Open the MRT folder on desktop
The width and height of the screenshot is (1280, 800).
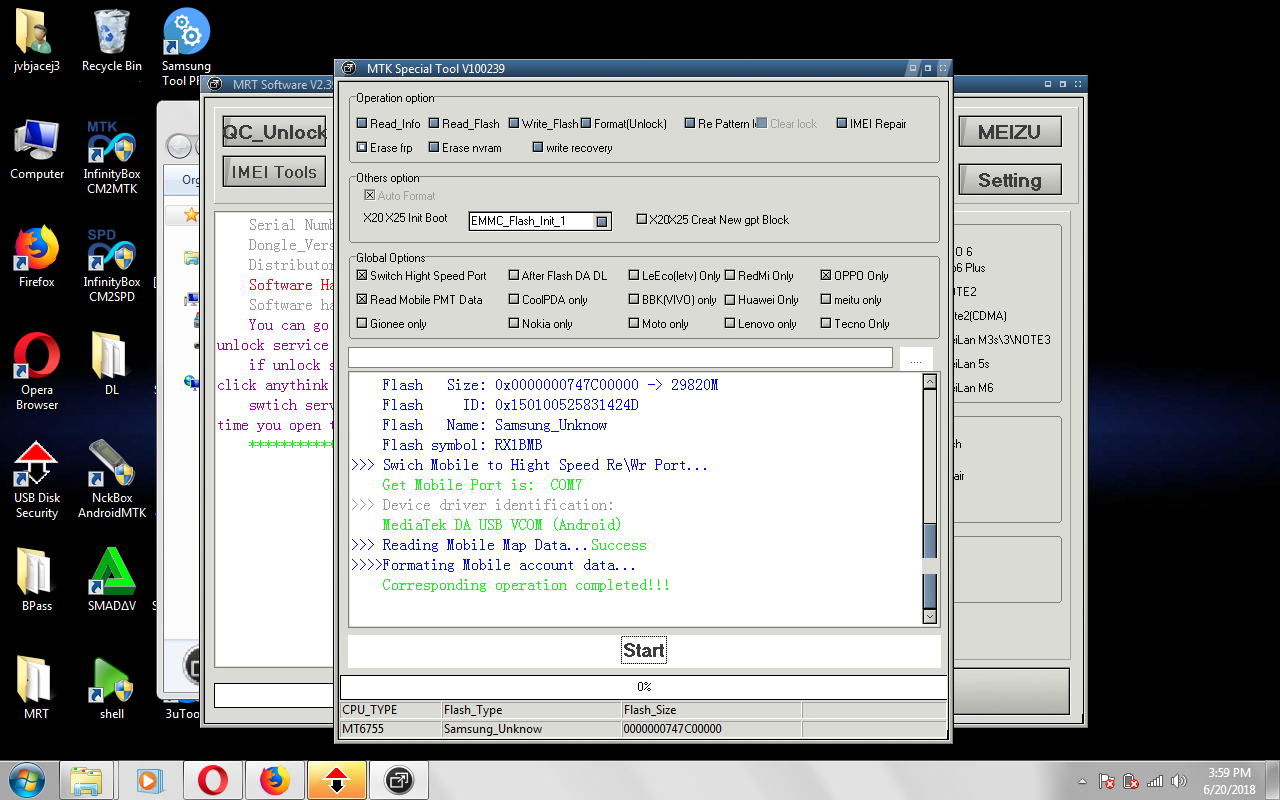(x=37, y=688)
